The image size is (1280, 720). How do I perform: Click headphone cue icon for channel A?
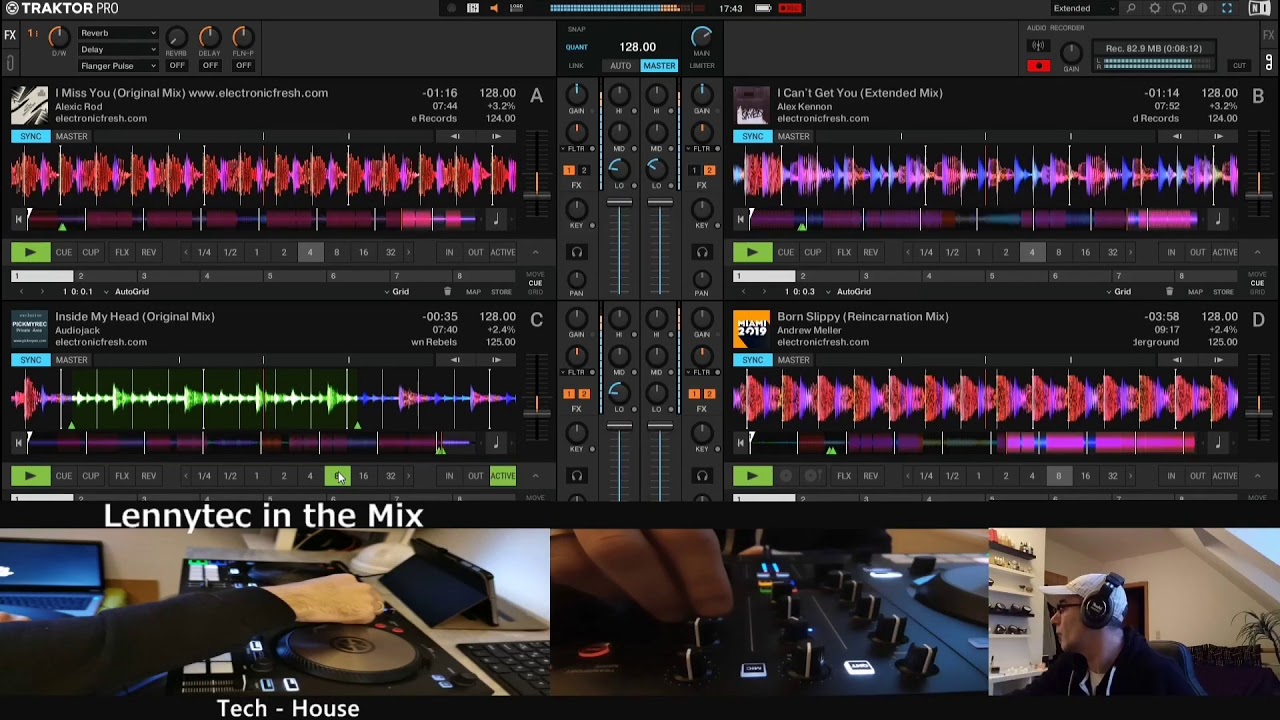[577, 252]
